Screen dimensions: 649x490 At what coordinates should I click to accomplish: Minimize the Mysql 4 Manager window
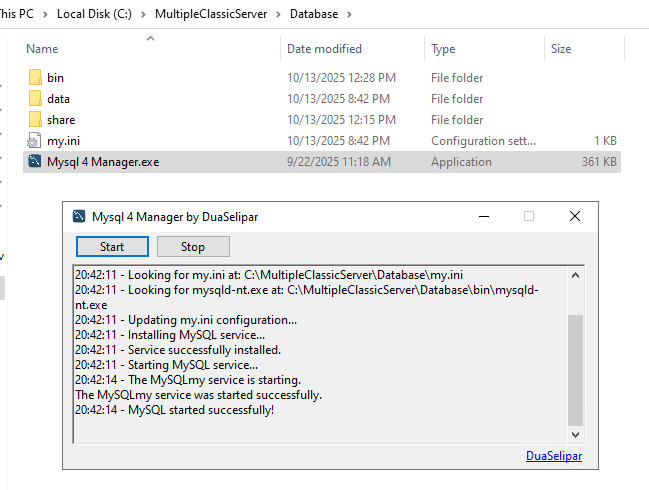(x=484, y=216)
